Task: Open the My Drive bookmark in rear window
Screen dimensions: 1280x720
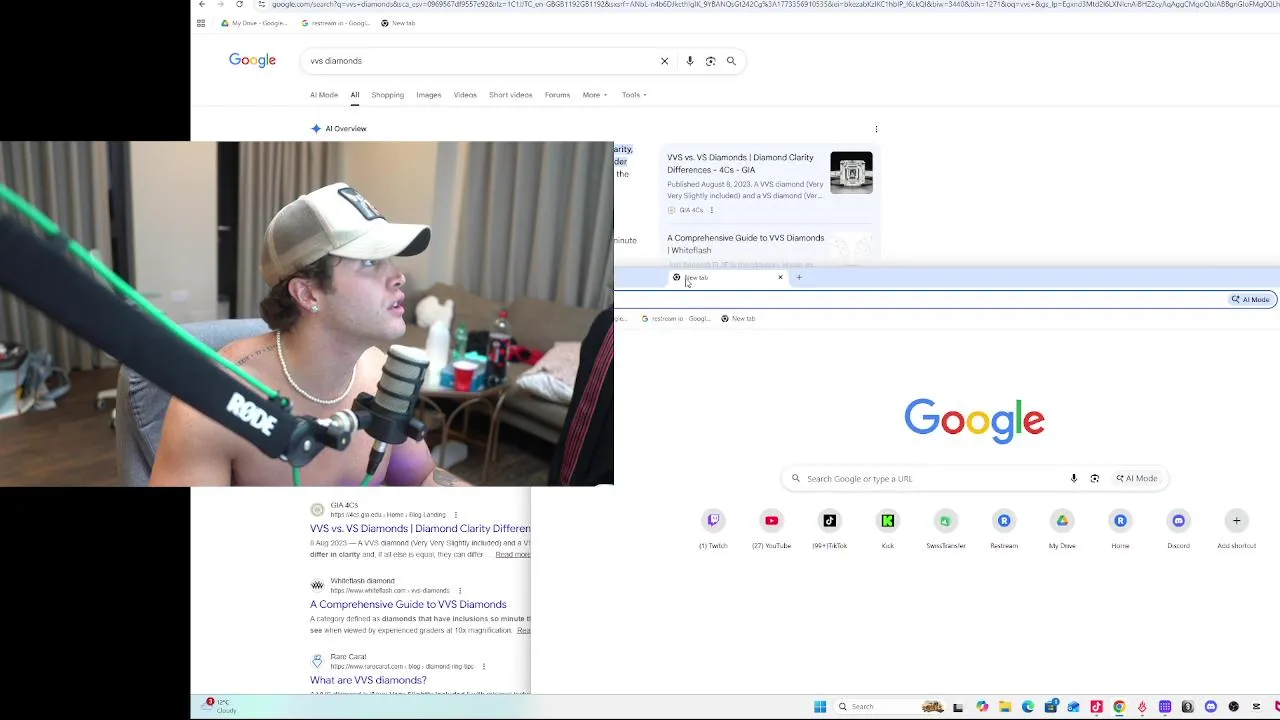Action: [254, 23]
